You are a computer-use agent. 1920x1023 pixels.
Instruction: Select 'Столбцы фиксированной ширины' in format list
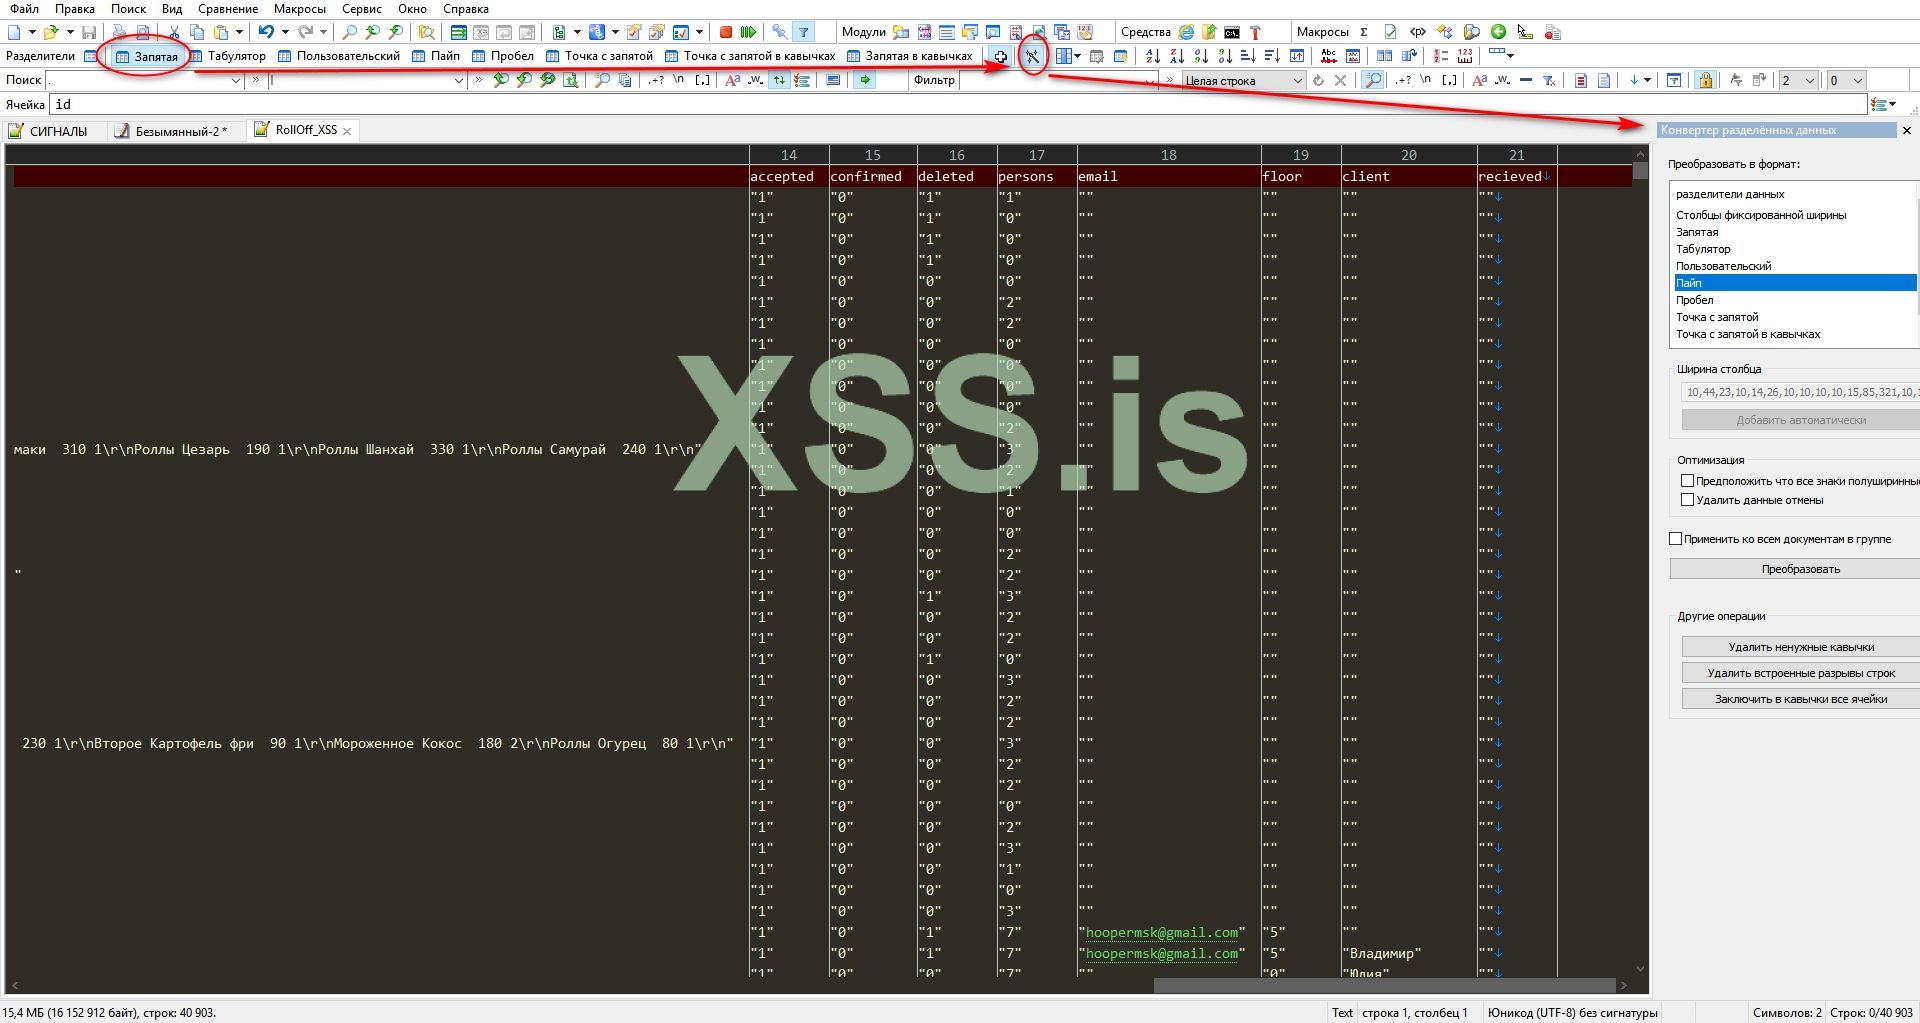tap(1761, 215)
